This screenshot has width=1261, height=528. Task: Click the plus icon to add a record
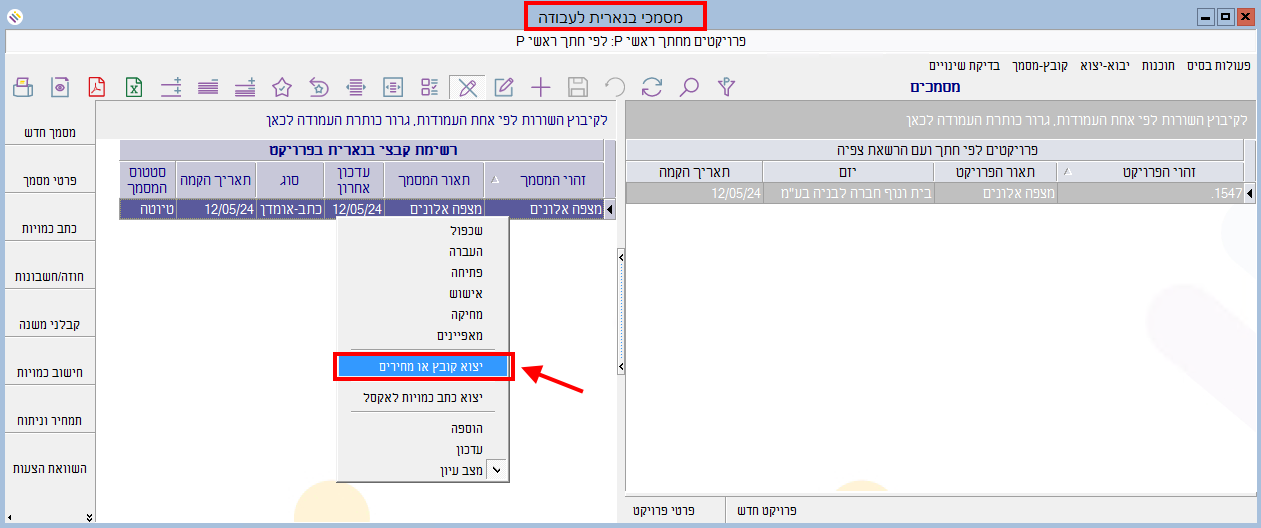(x=541, y=87)
